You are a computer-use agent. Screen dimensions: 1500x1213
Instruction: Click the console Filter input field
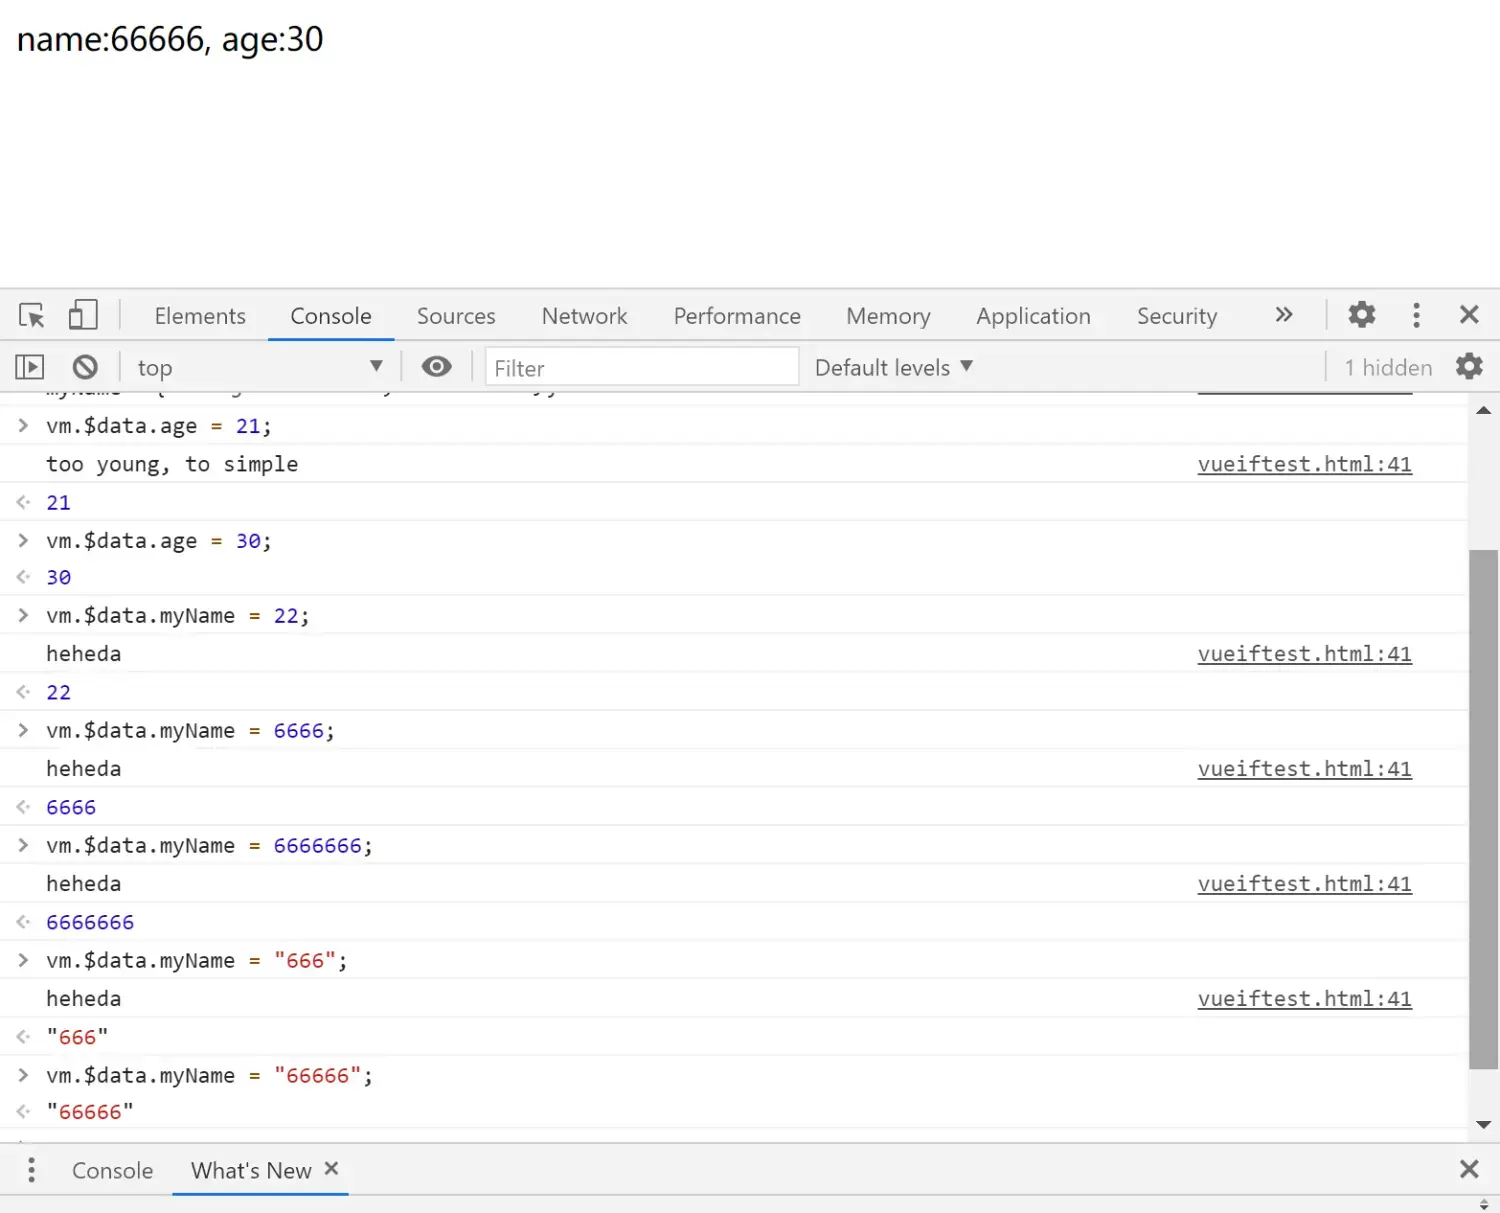click(641, 368)
